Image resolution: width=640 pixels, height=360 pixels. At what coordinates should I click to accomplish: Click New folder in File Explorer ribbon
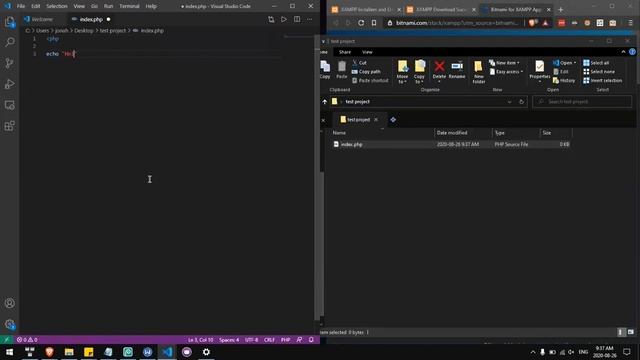coord(478,72)
